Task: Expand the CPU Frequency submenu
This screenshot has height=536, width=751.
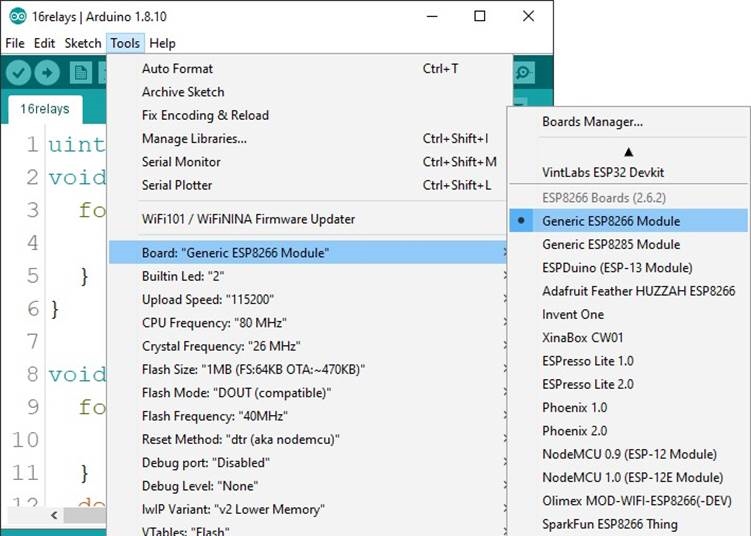Action: pyautogui.click(x=307, y=323)
